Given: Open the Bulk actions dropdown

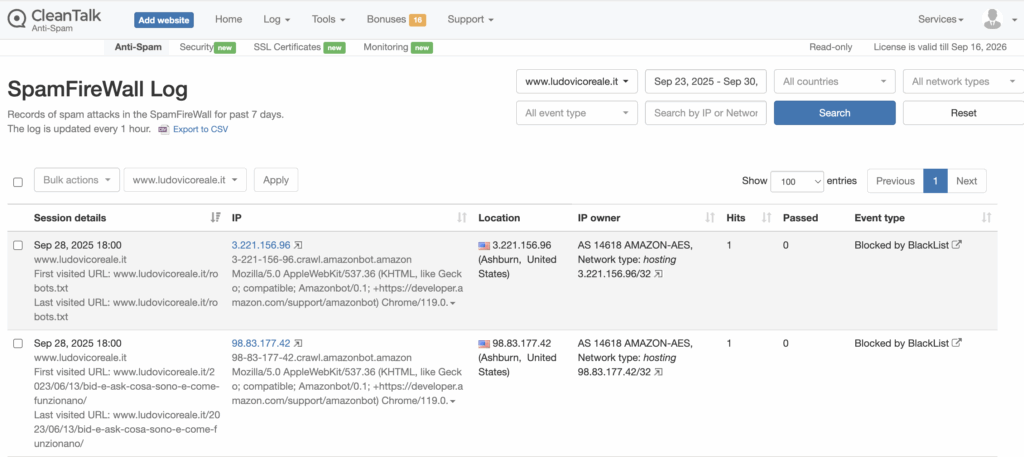Looking at the screenshot, I should [76, 180].
